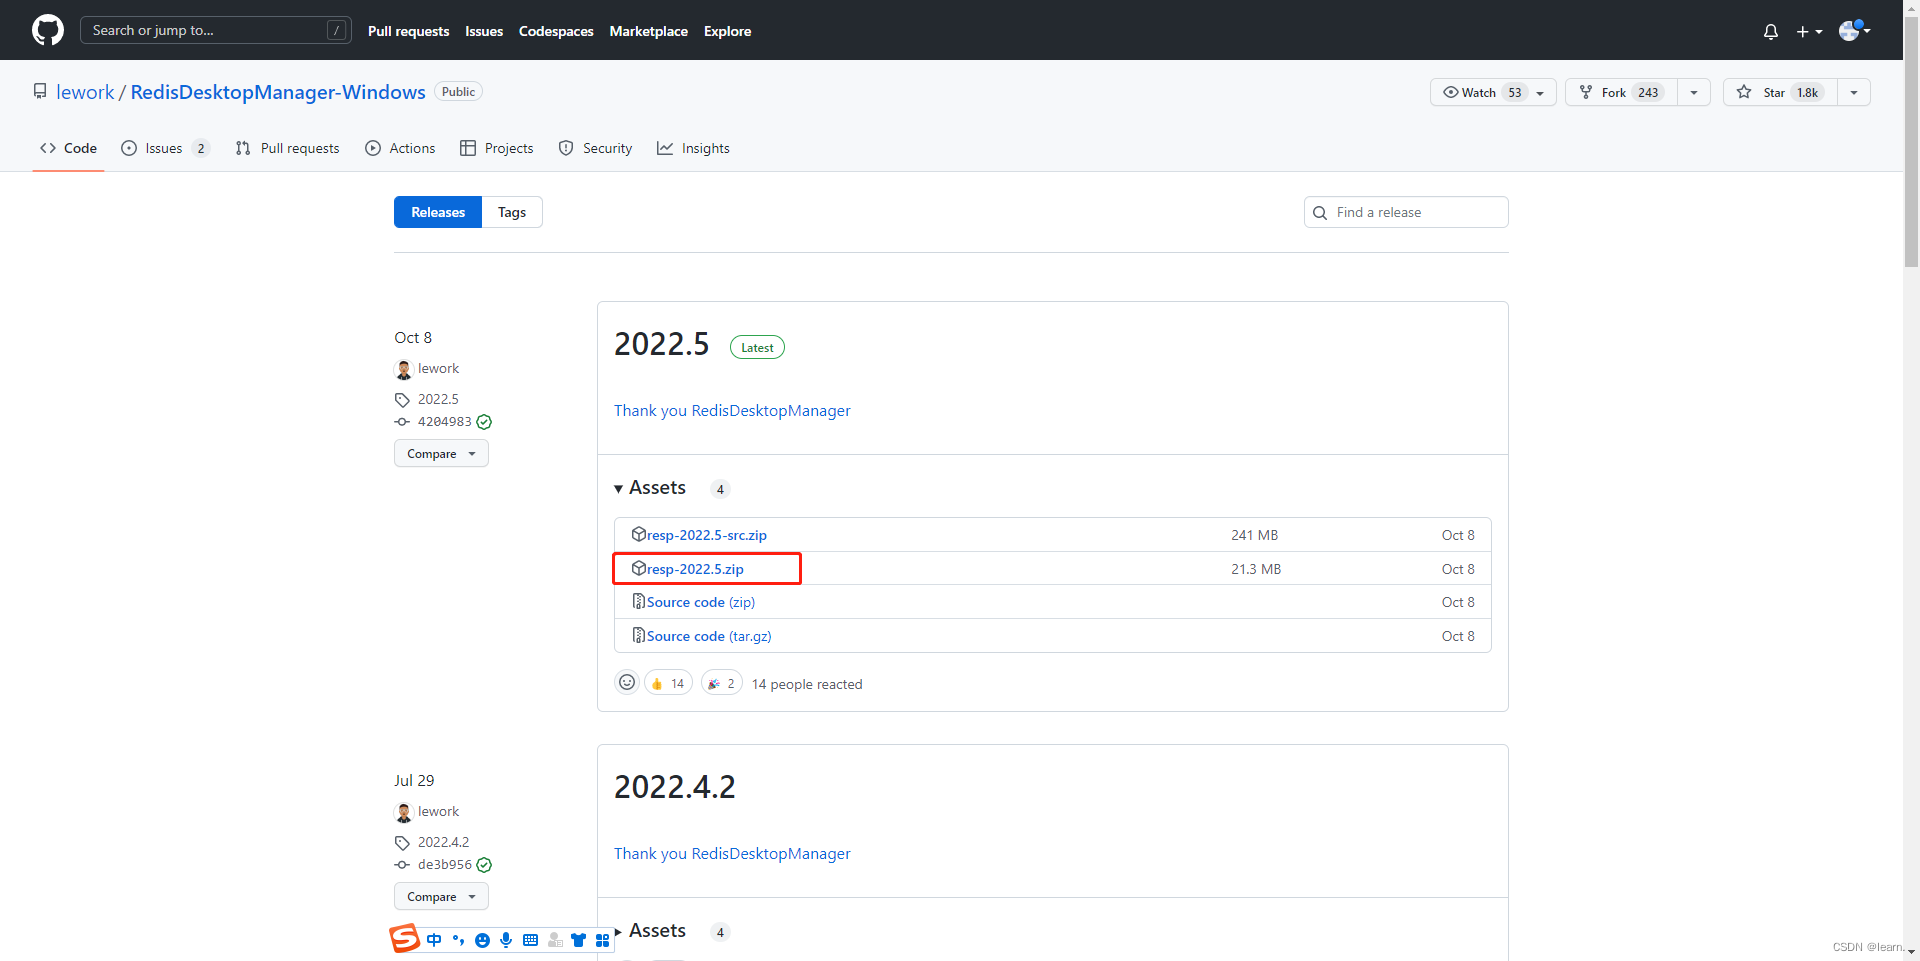This screenshot has height=961, width=1920.
Task: Open the Compare dropdown for release 2022.5
Action: (x=441, y=453)
